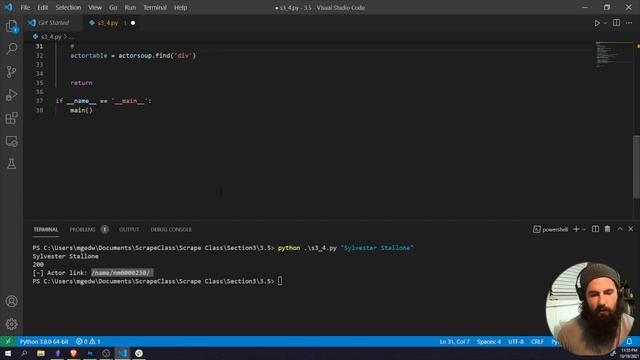Open the Brave browser from the taskbar
Viewport: 640px width, 360px height.
73,353
